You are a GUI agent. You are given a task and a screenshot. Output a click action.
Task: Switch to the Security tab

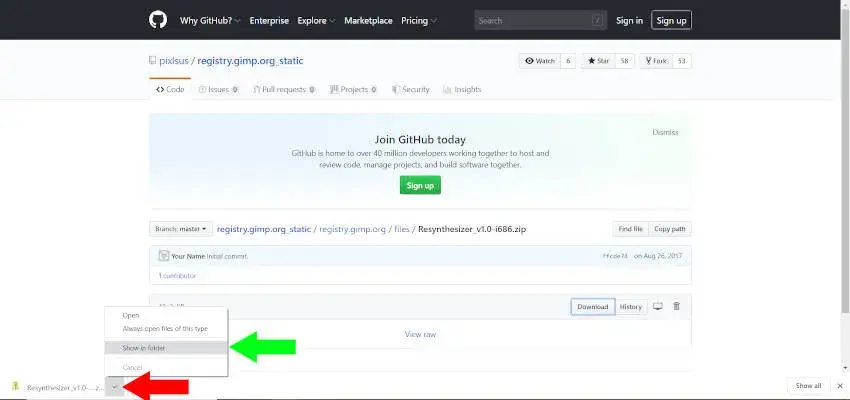click(410, 89)
